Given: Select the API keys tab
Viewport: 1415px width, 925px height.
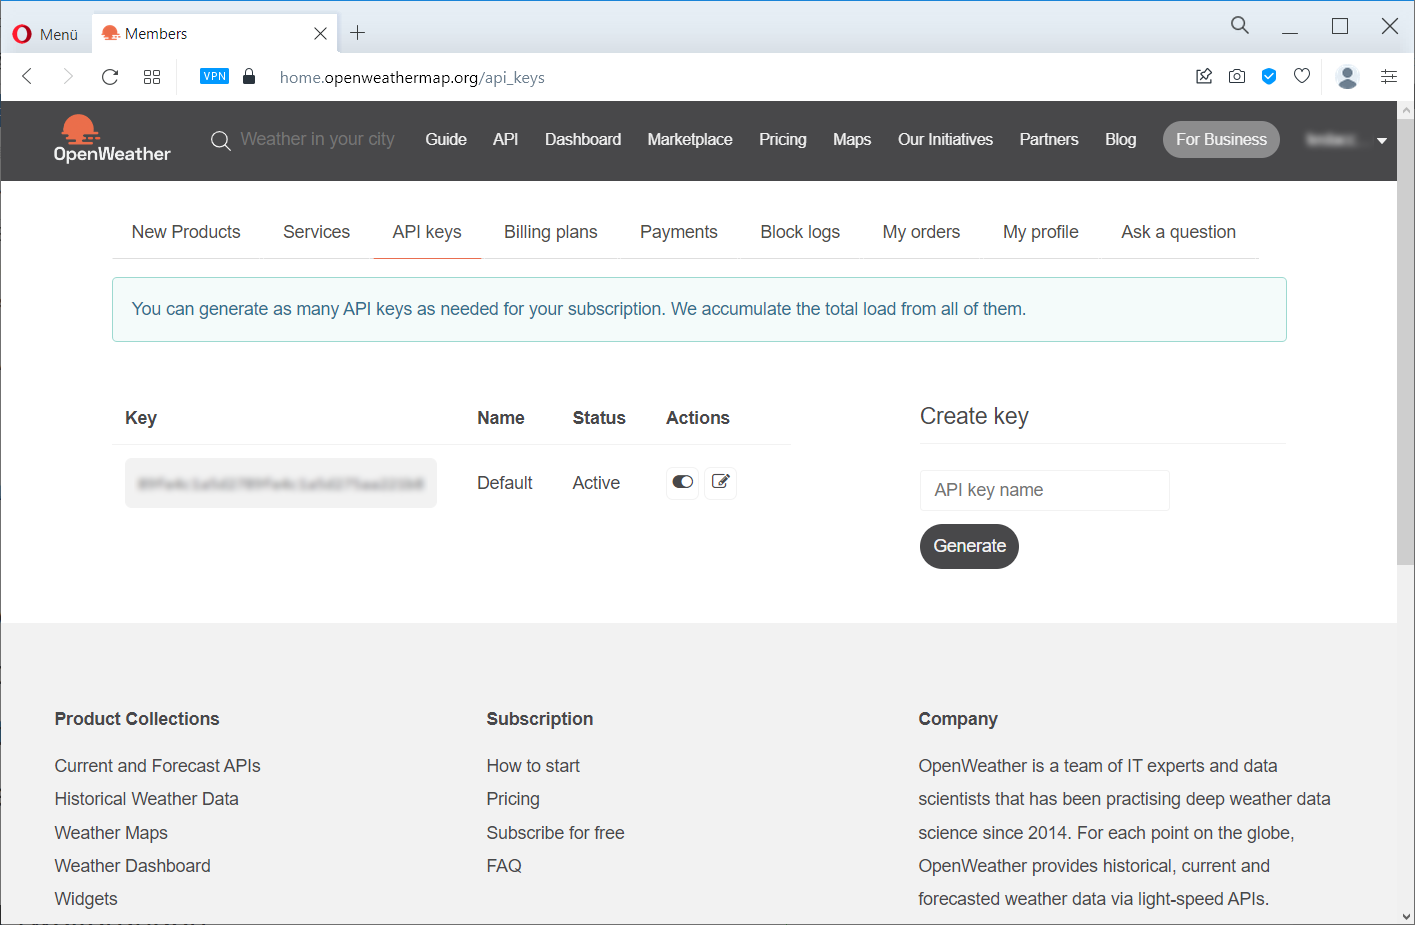Looking at the screenshot, I should point(427,232).
